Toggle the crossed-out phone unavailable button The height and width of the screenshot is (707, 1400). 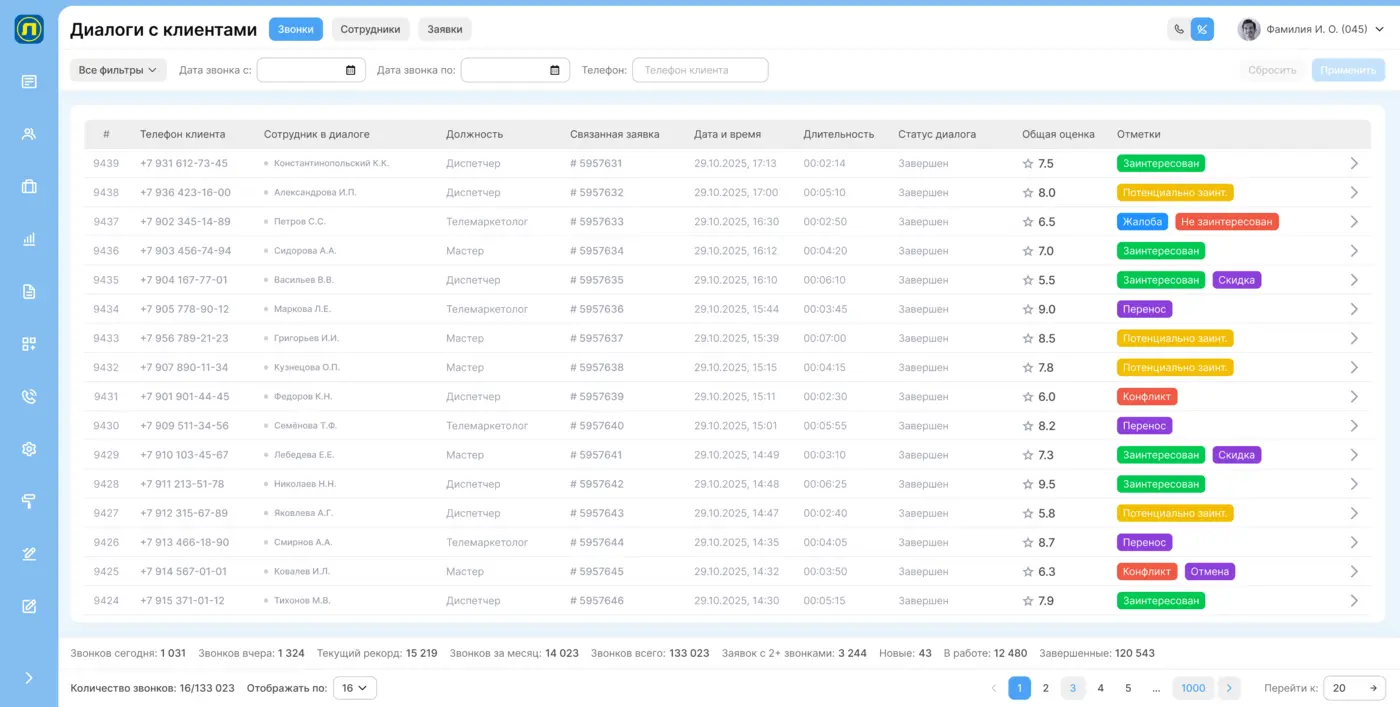click(1202, 30)
